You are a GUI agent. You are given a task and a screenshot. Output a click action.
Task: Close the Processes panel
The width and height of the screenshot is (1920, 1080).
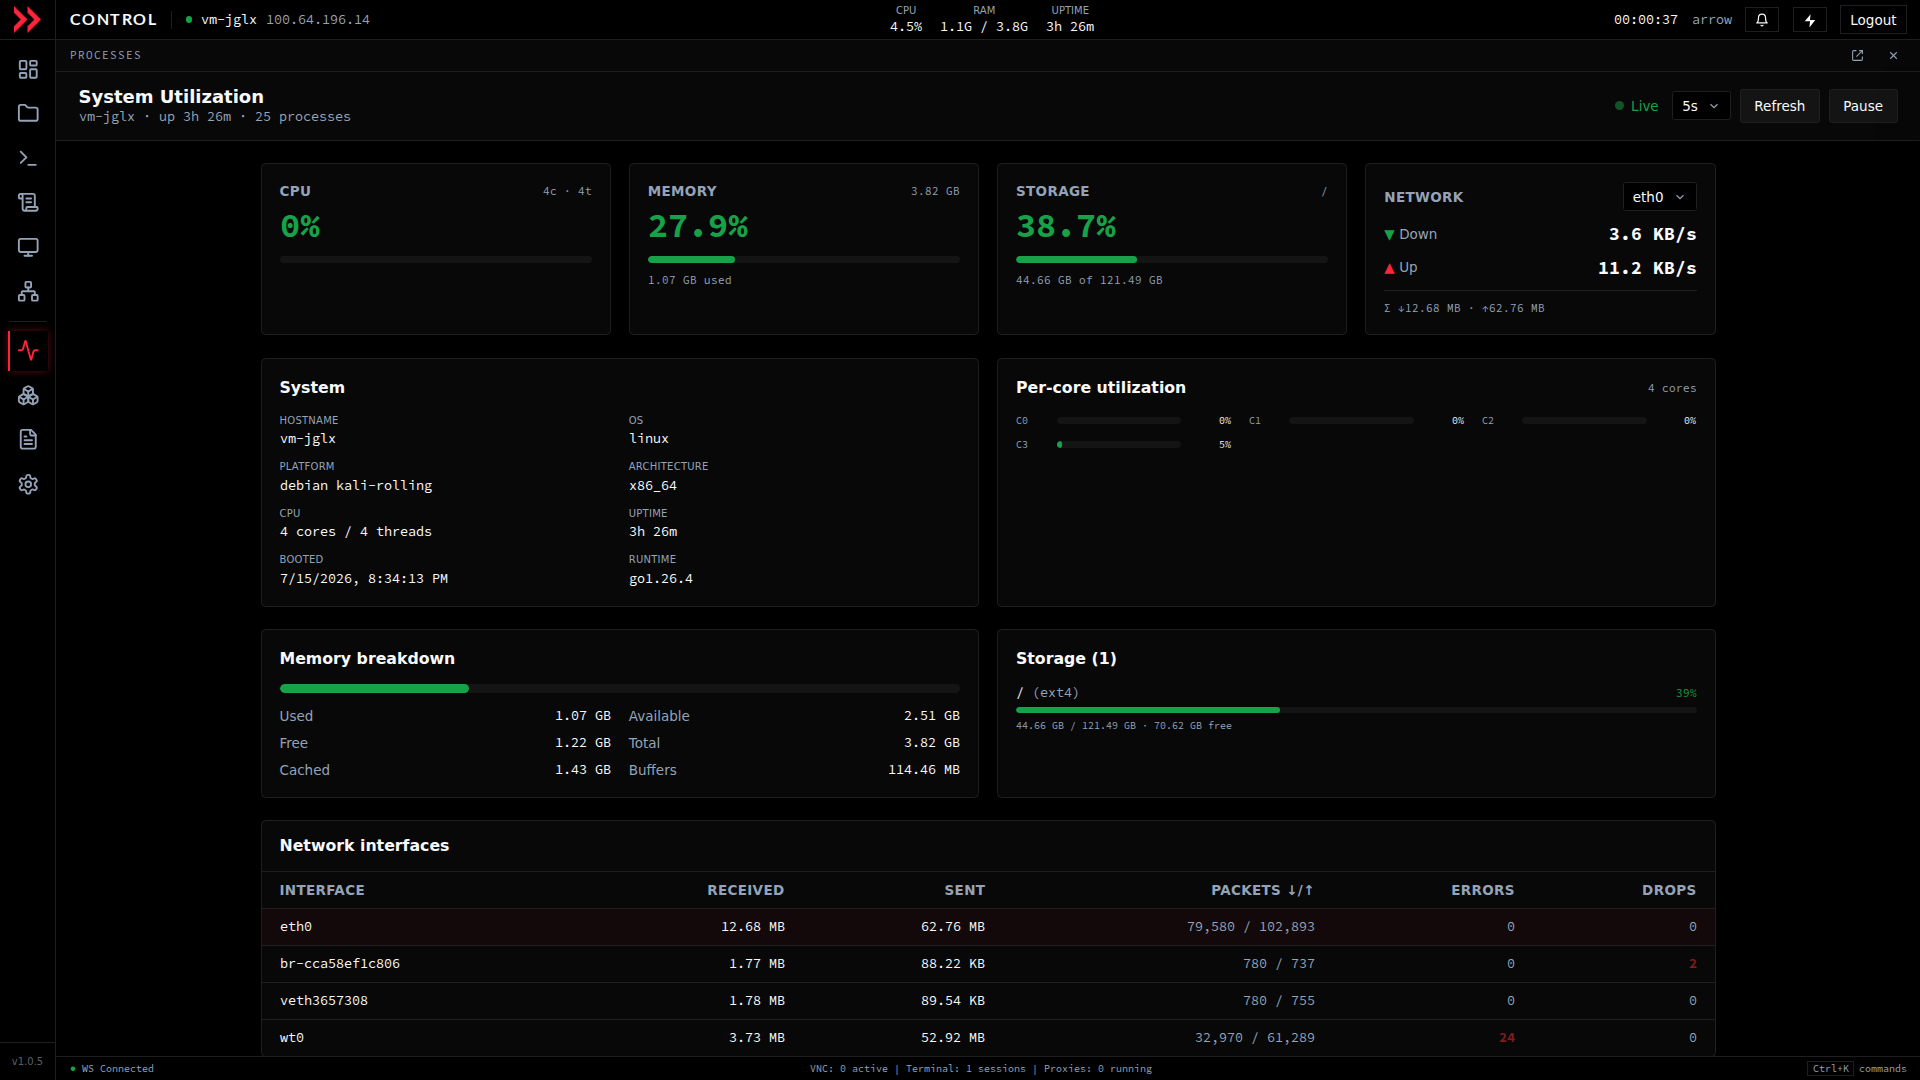[1893, 56]
